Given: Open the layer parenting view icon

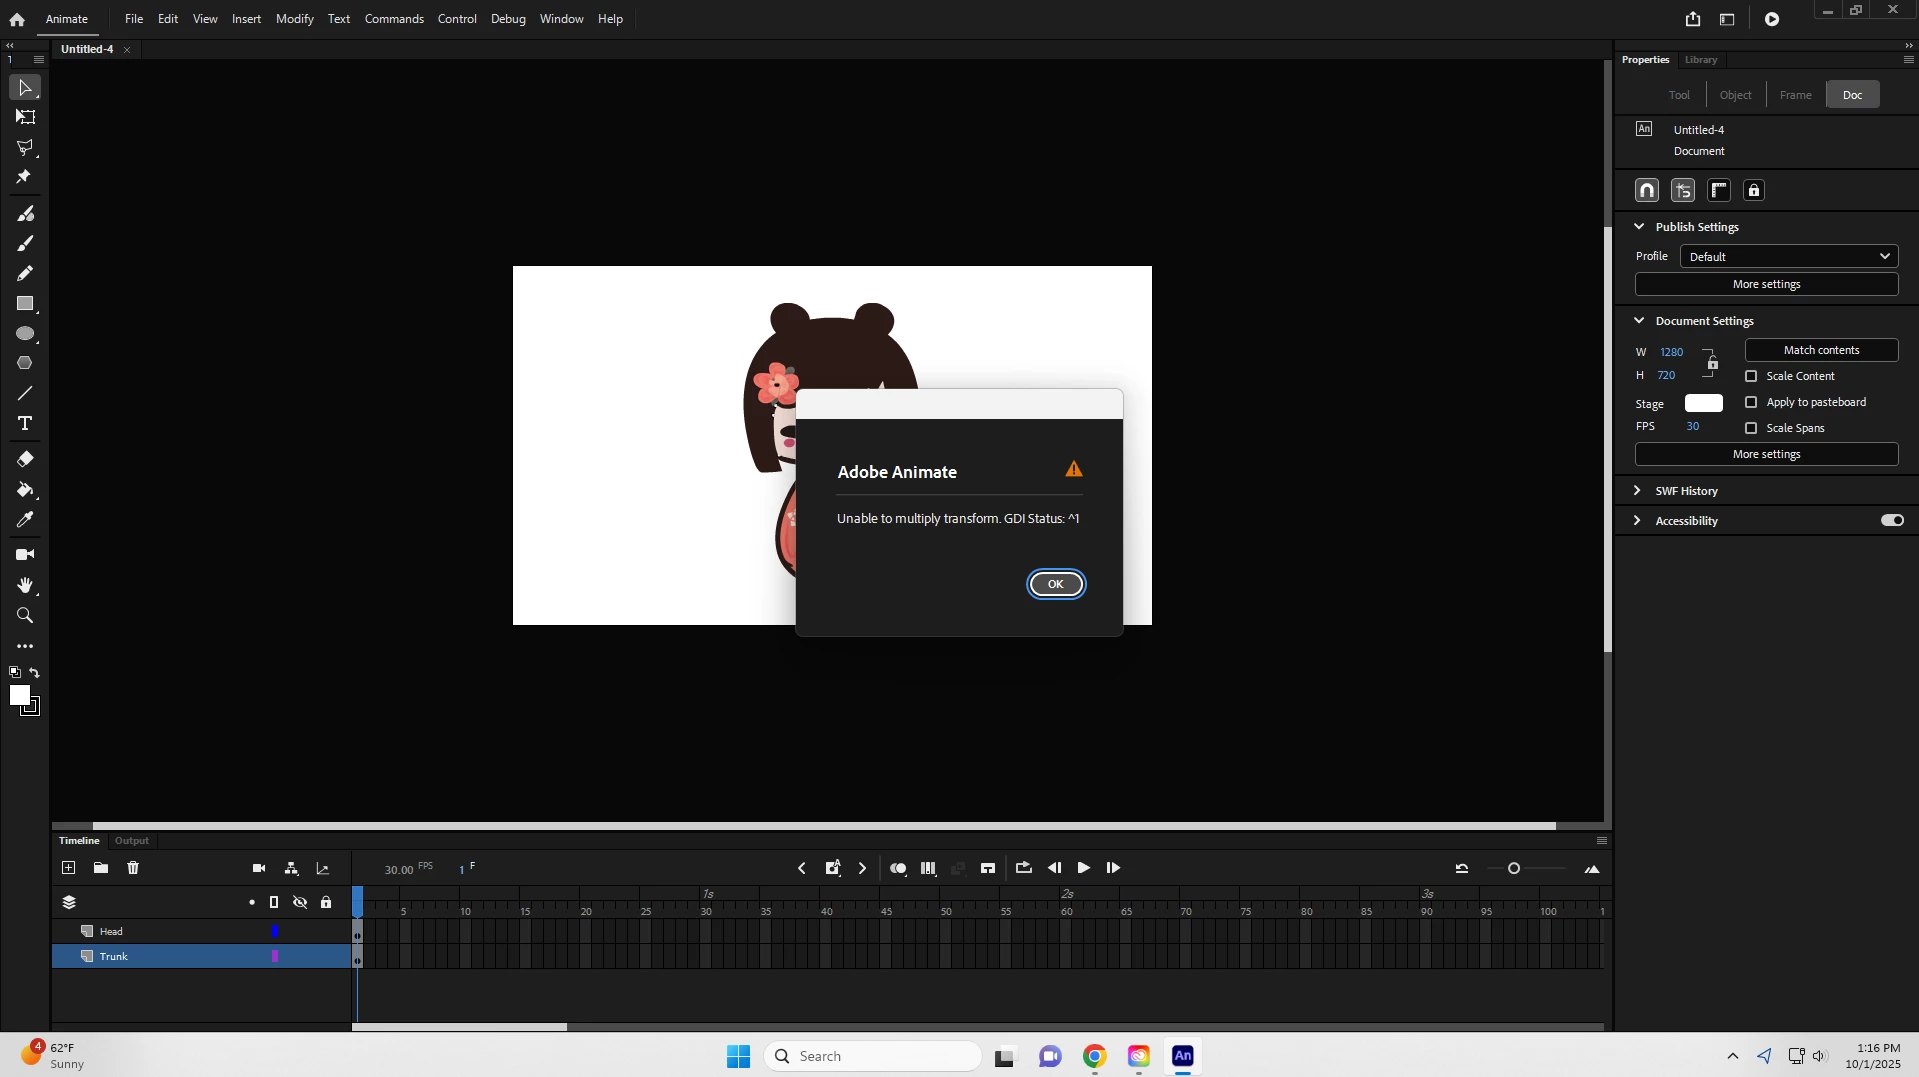Looking at the screenshot, I should pyautogui.click(x=291, y=869).
